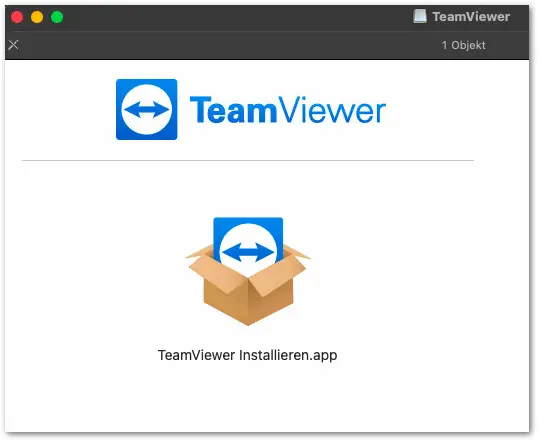Click the TeamViewer Installieren.app file name label

coord(247,355)
